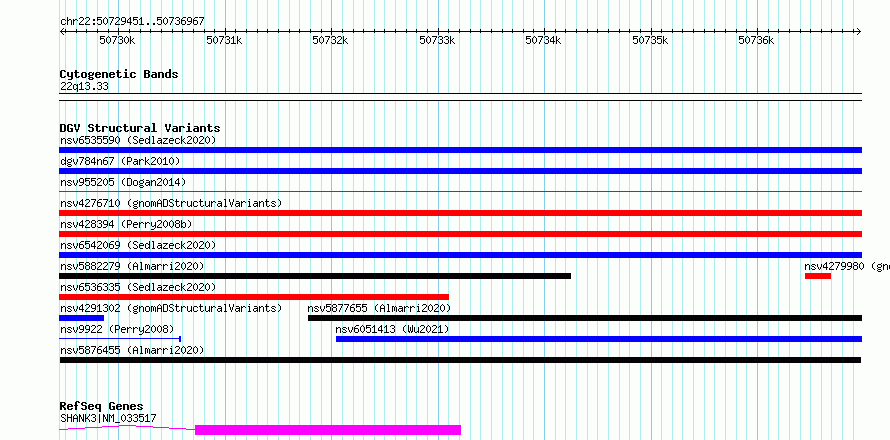Click the blue bar under nsv6535590
This screenshot has width=890, height=440.
460,150
